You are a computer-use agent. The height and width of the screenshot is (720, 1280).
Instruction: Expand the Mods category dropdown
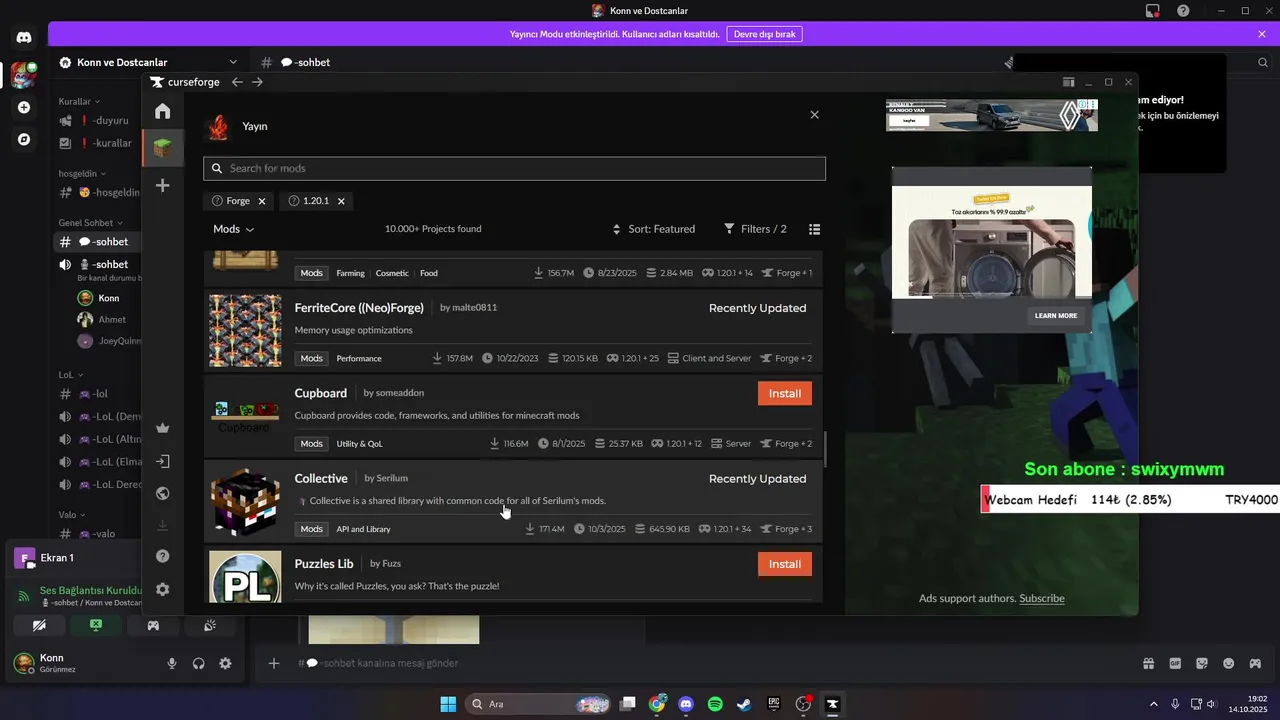pos(233,229)
